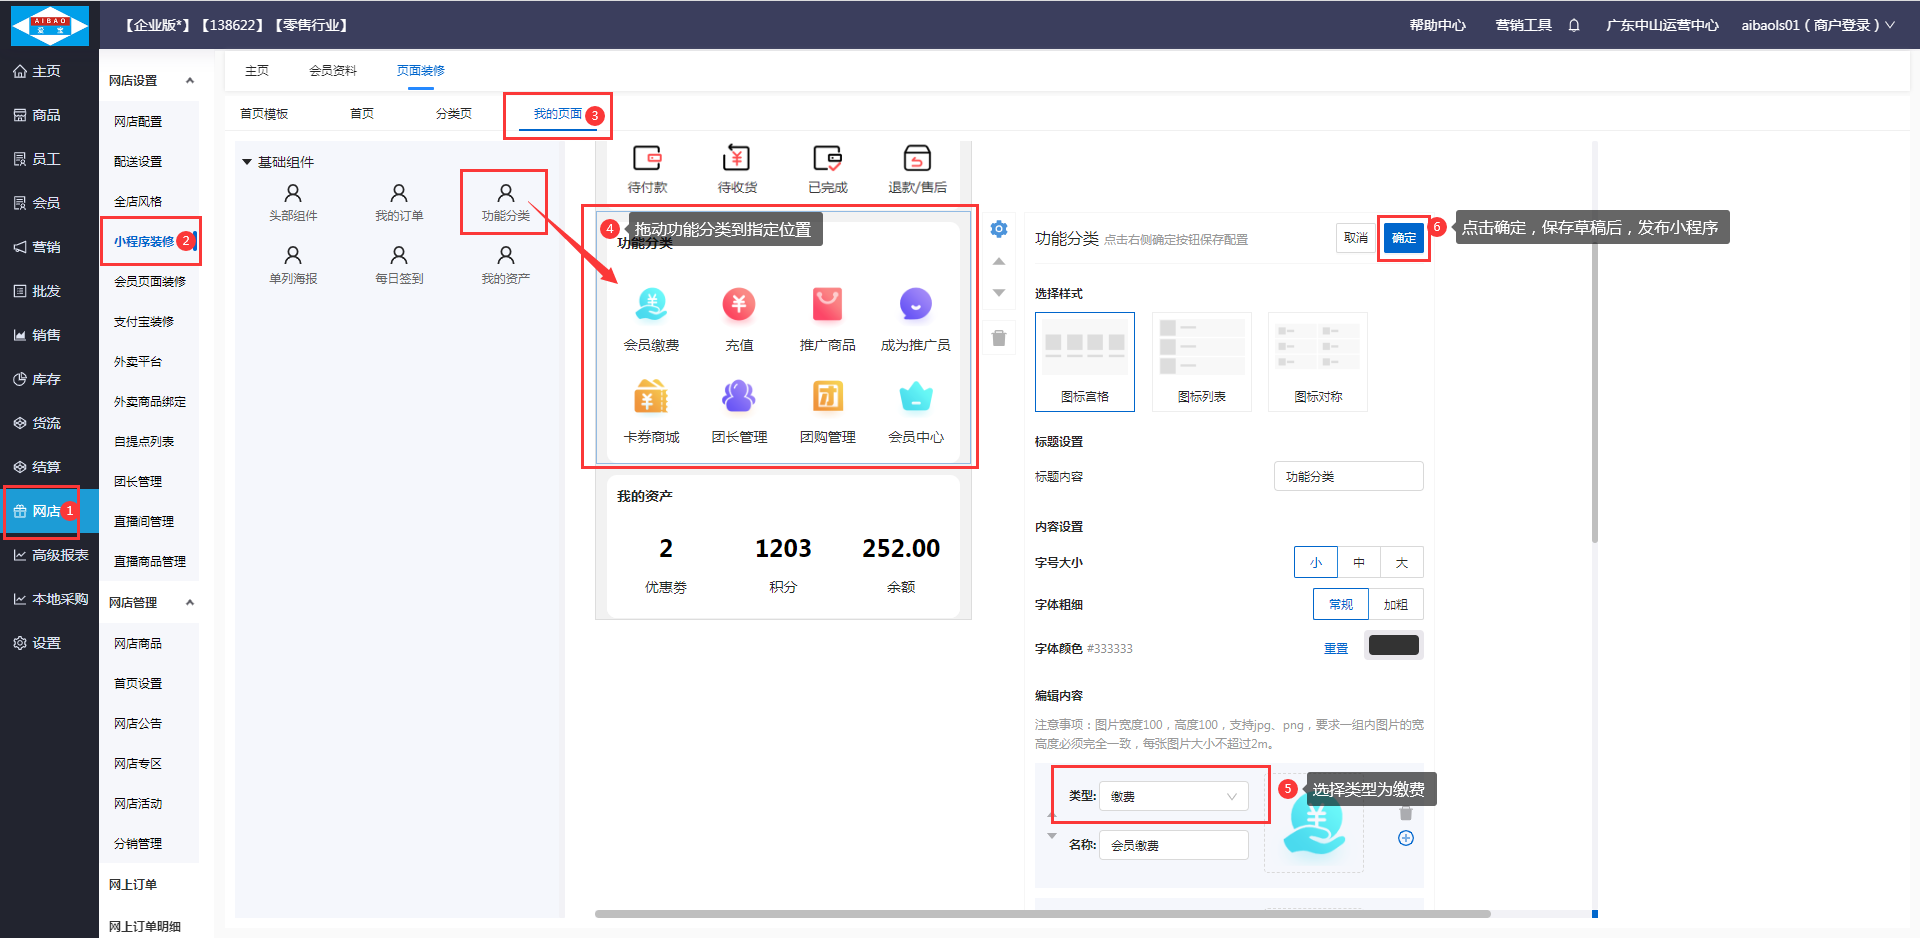Screen dimensions: 1920x938
Task: Click the blue gear settings icon
Action: click(x=998, y=229)
